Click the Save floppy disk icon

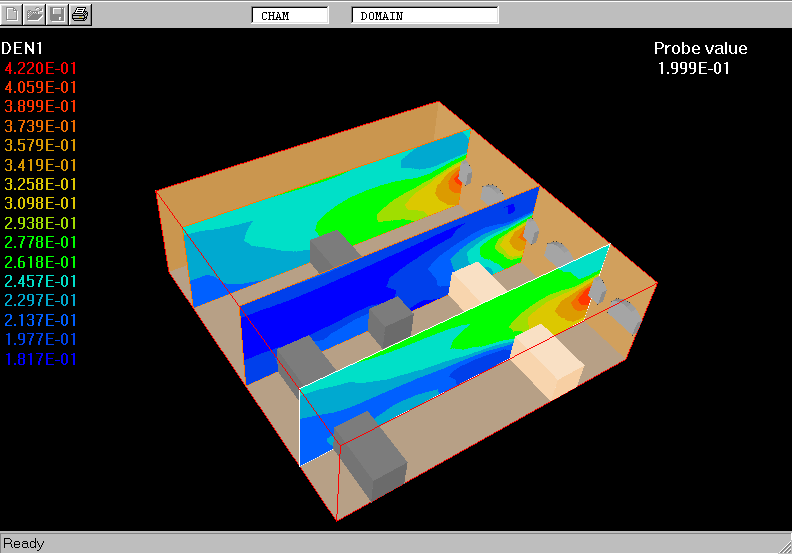click(x=57, y=14)
